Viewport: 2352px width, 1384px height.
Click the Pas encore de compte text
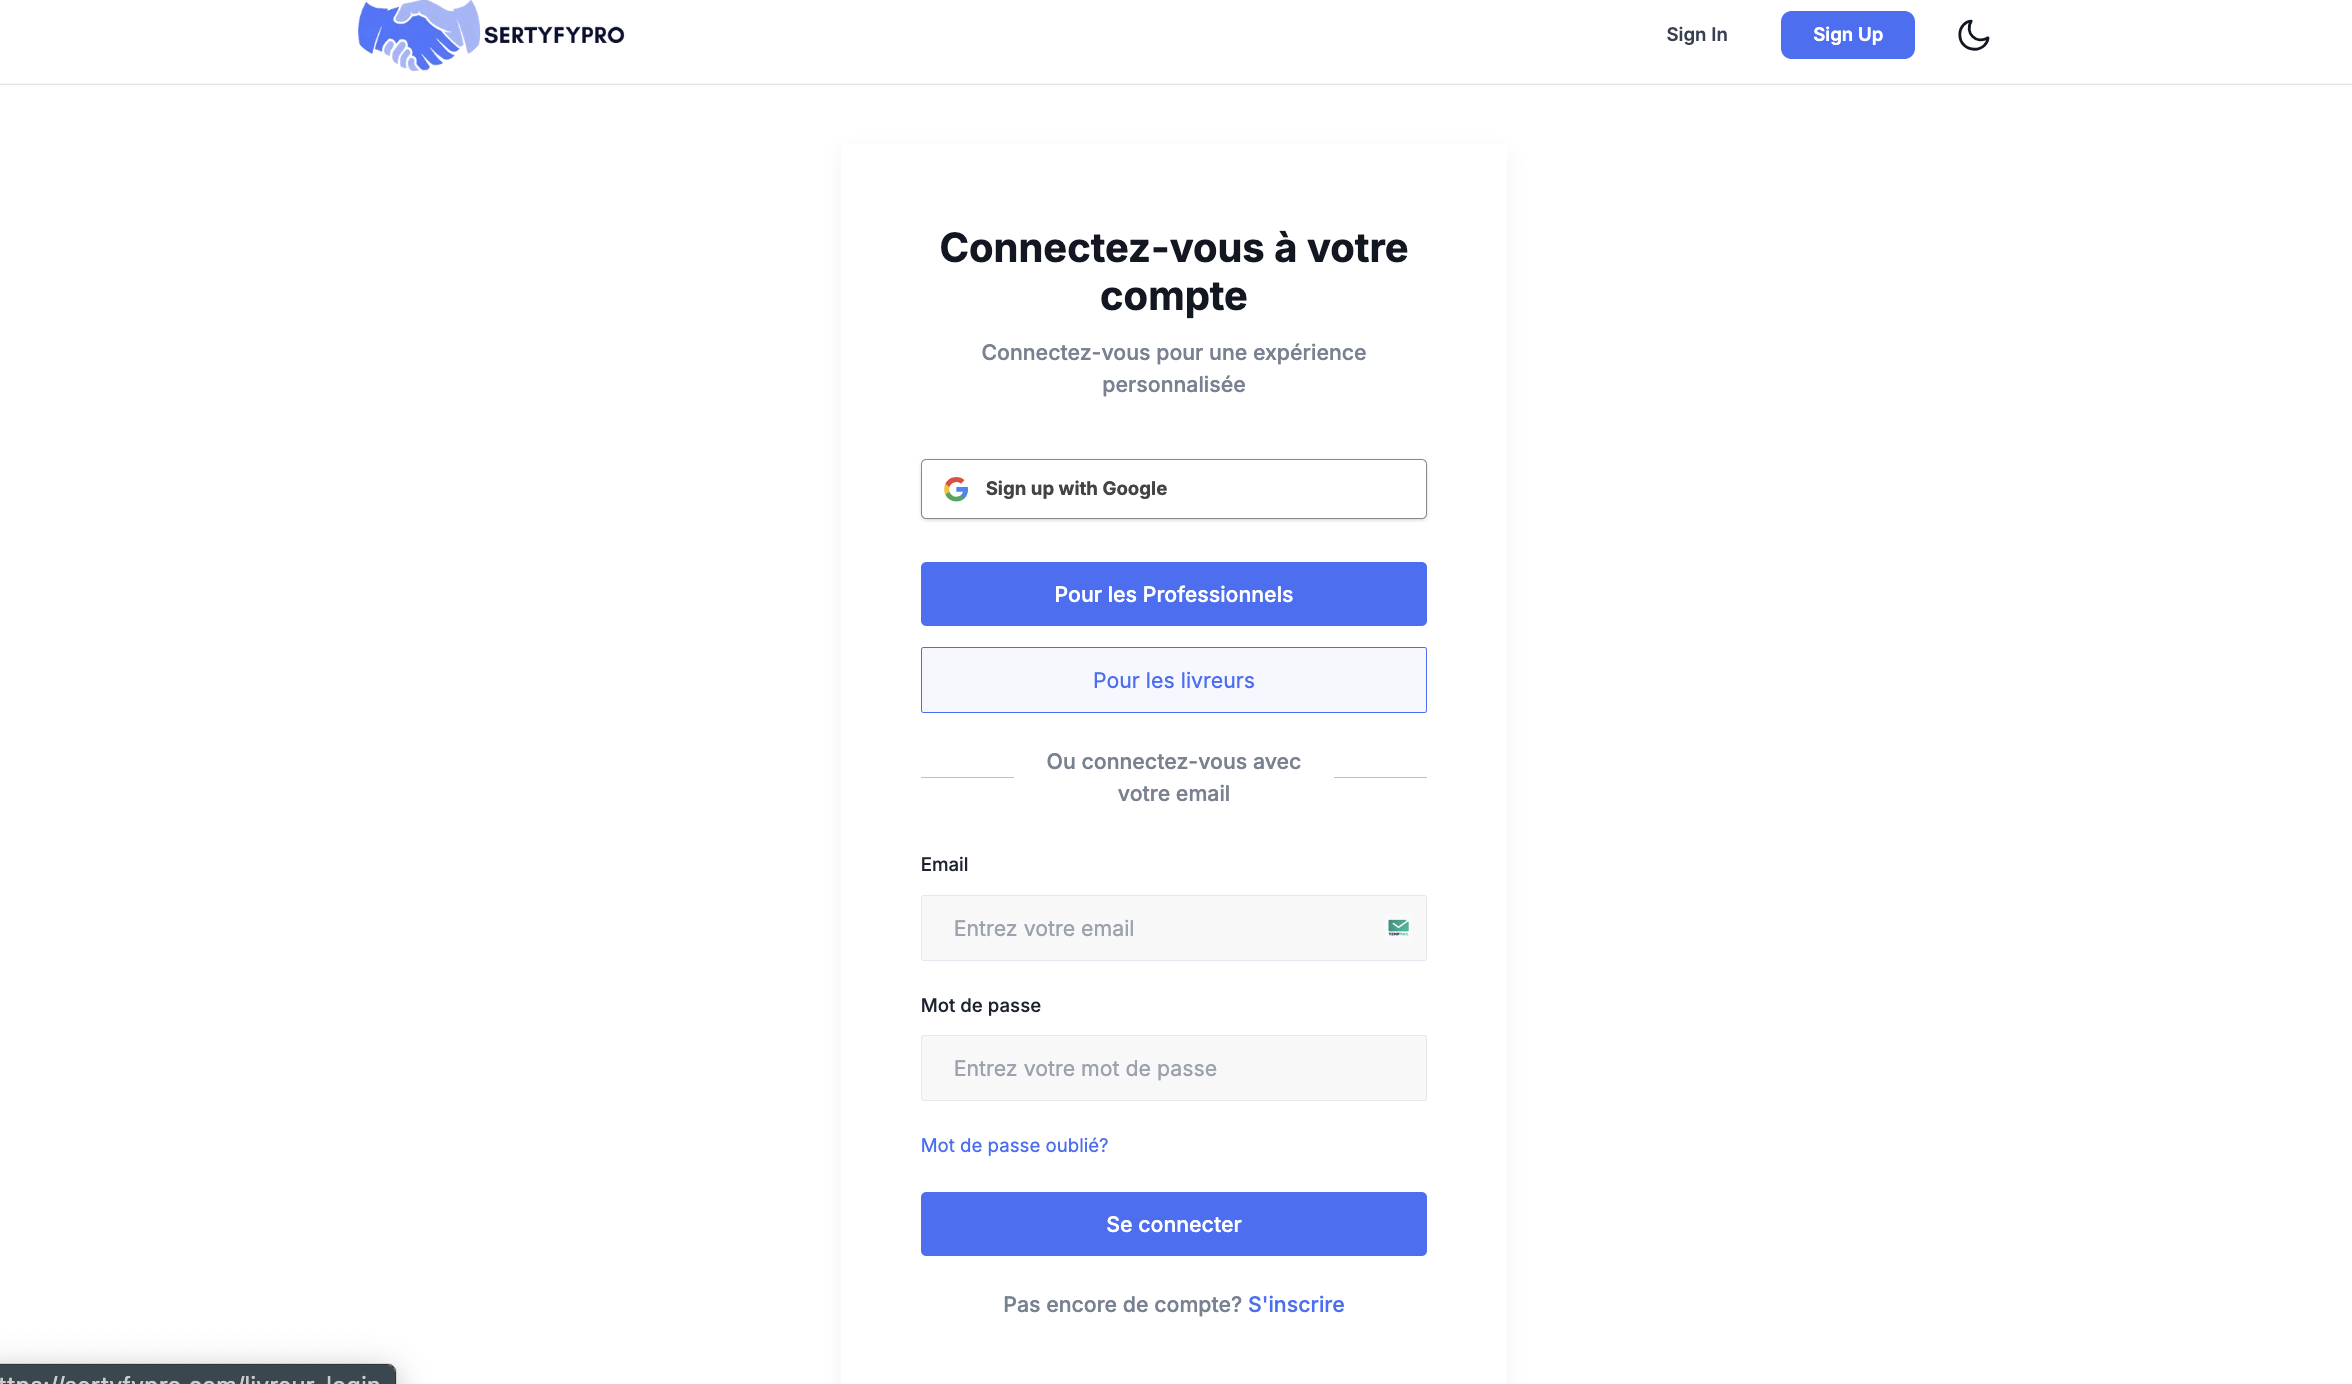(x=1122, y=1304)
